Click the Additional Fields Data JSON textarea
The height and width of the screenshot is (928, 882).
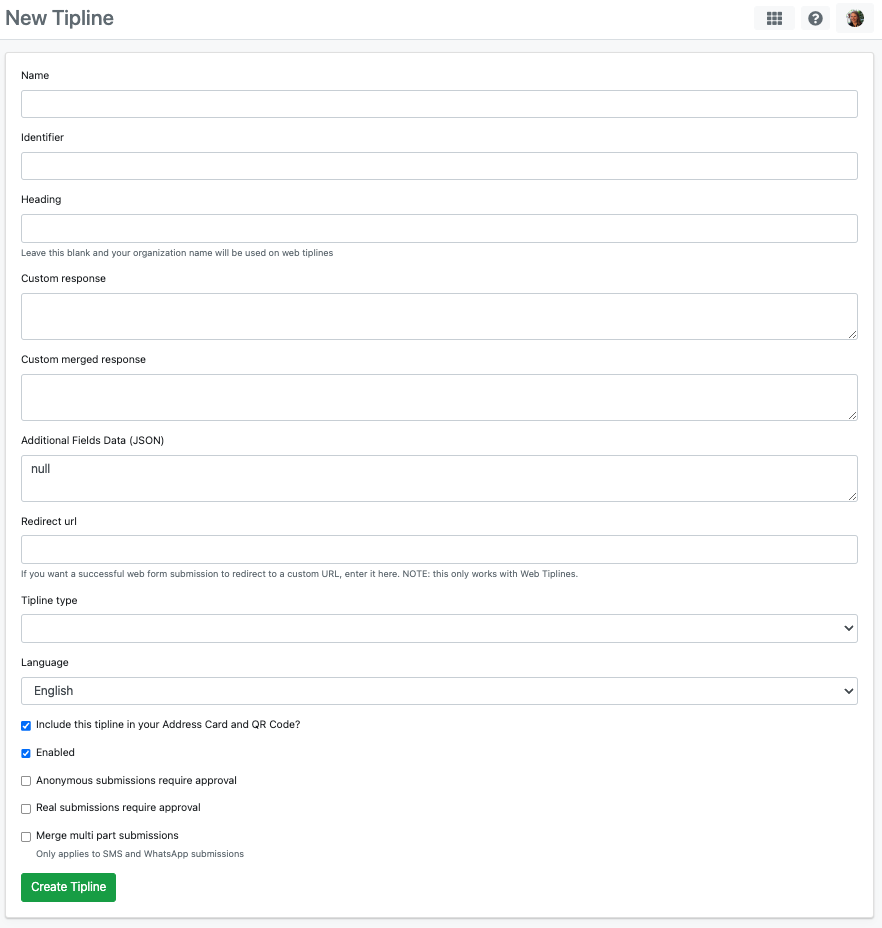[x=439, y=478]
